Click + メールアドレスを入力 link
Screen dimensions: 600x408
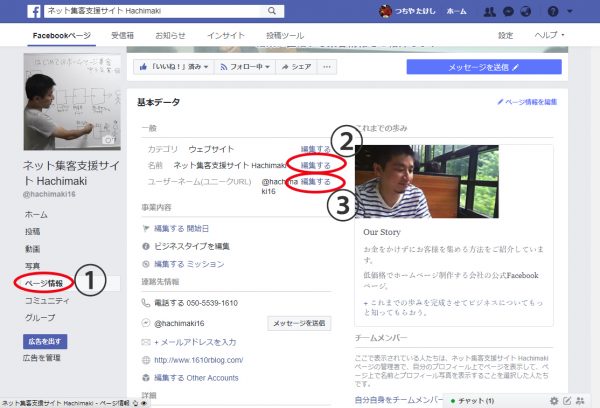[x=195, y=342]
